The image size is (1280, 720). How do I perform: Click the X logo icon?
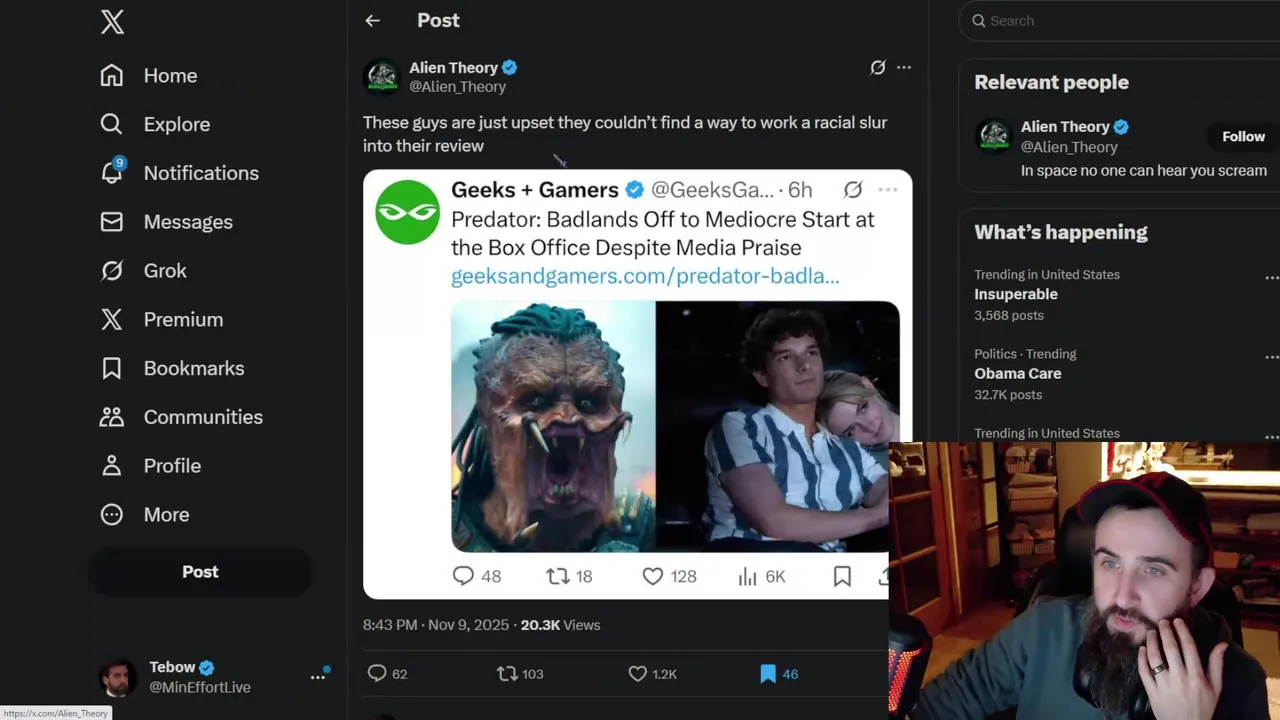coord(112,22)
